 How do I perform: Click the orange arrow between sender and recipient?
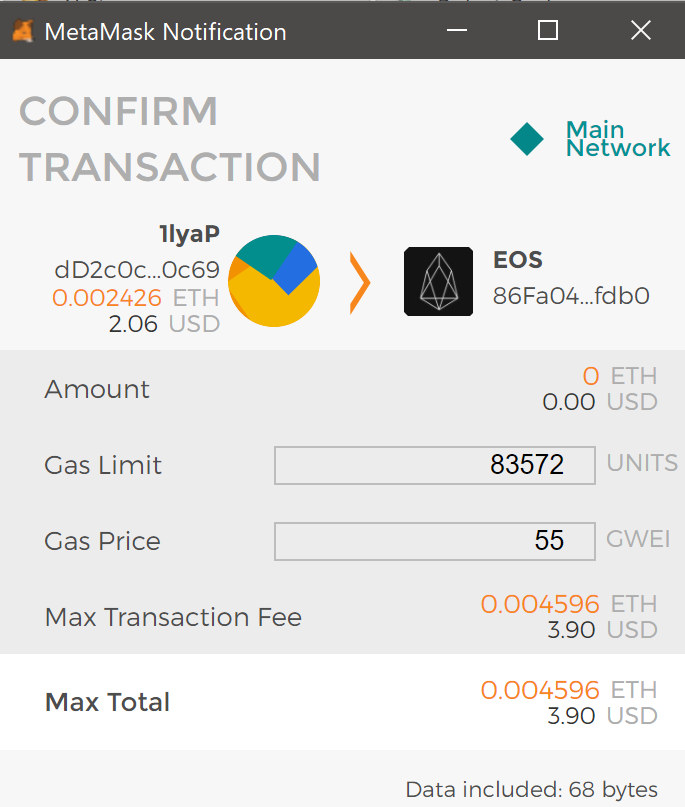(x=360, y=283)
